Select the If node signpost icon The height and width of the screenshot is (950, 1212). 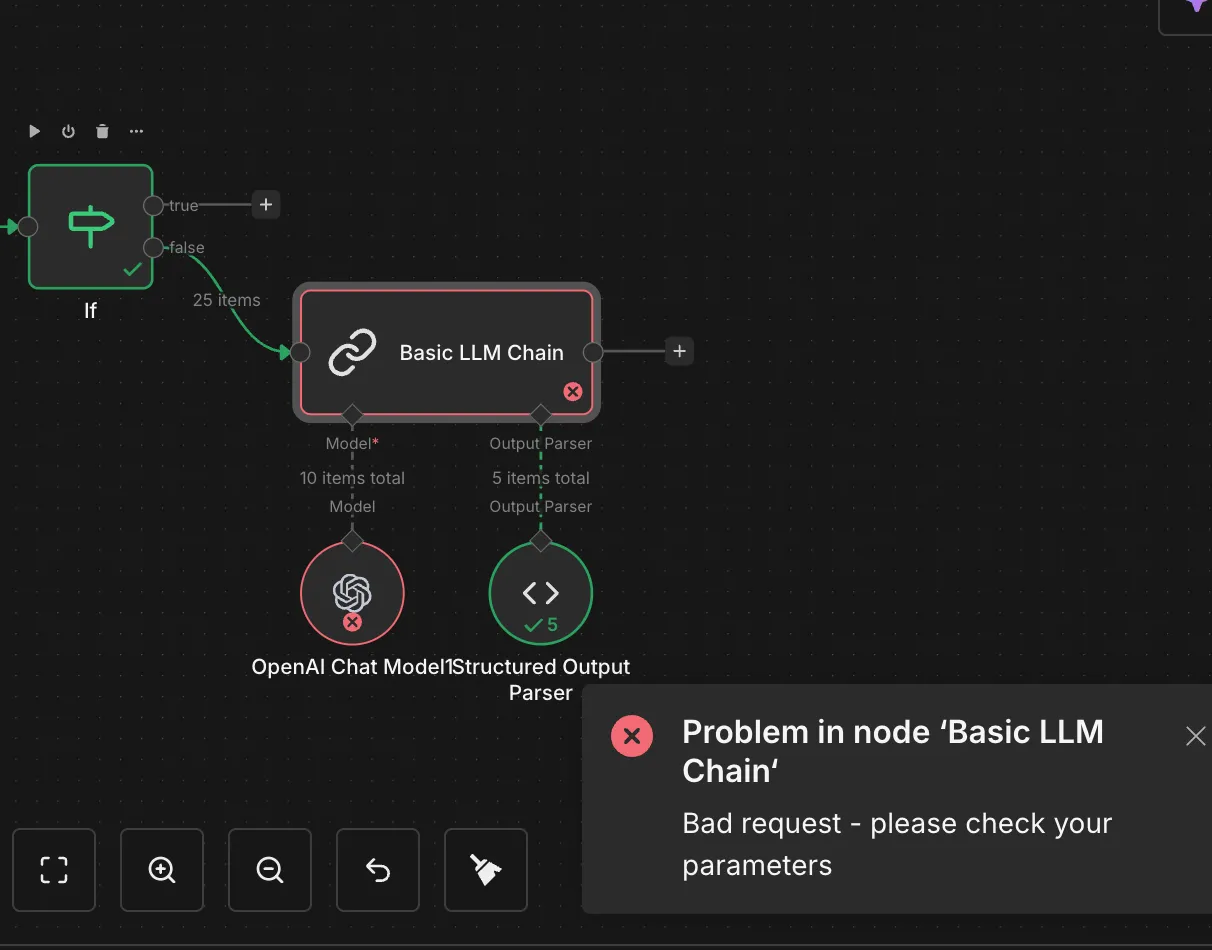coord(91,227)
